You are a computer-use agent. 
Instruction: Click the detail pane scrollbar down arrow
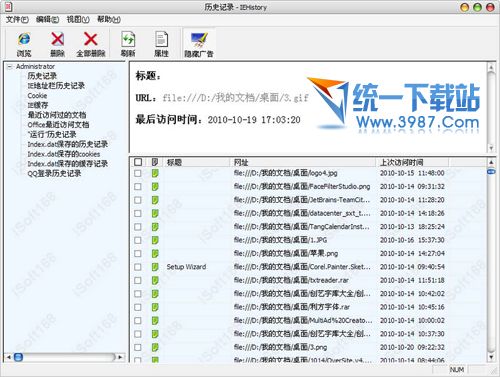coord(491,148)
